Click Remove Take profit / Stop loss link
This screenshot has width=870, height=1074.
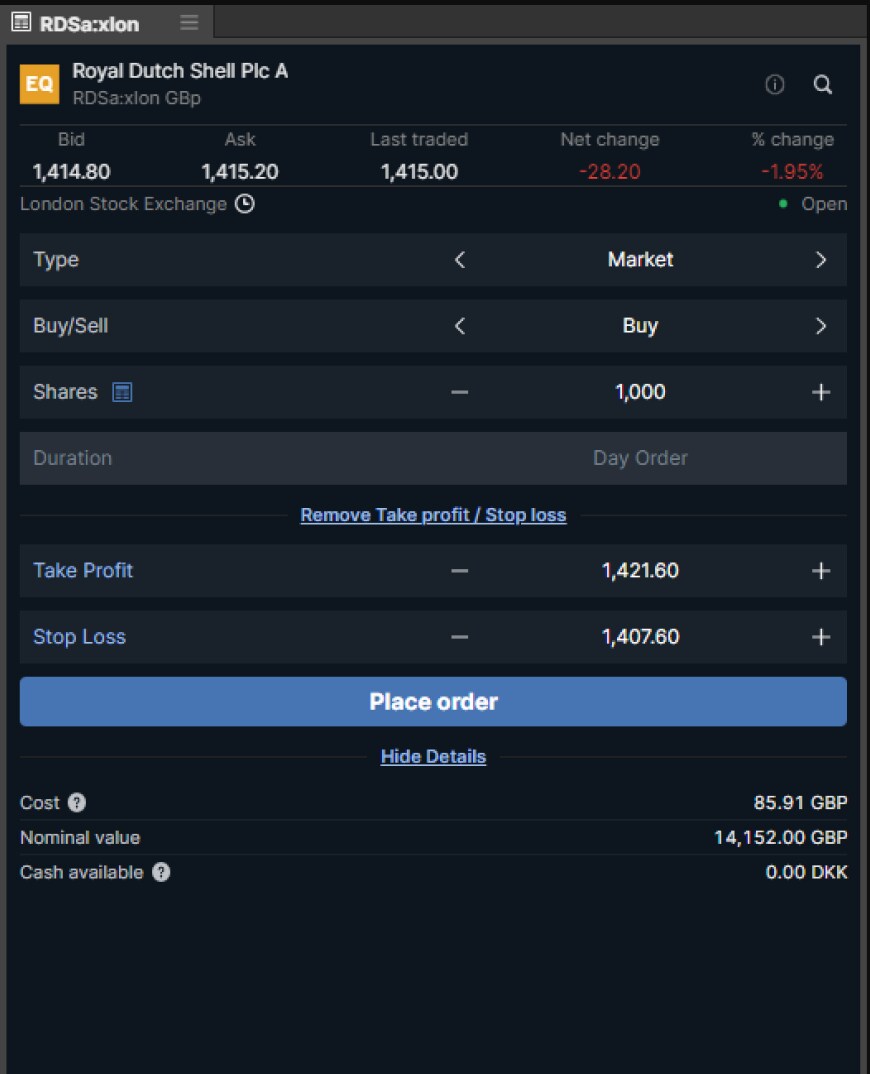pos(433,516)
